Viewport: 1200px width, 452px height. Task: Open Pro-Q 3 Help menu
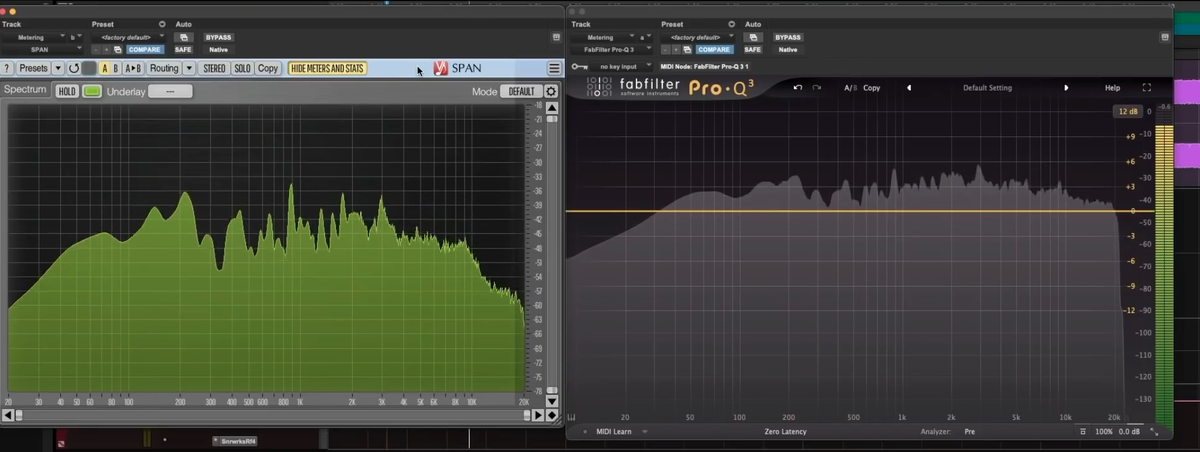1112,88
